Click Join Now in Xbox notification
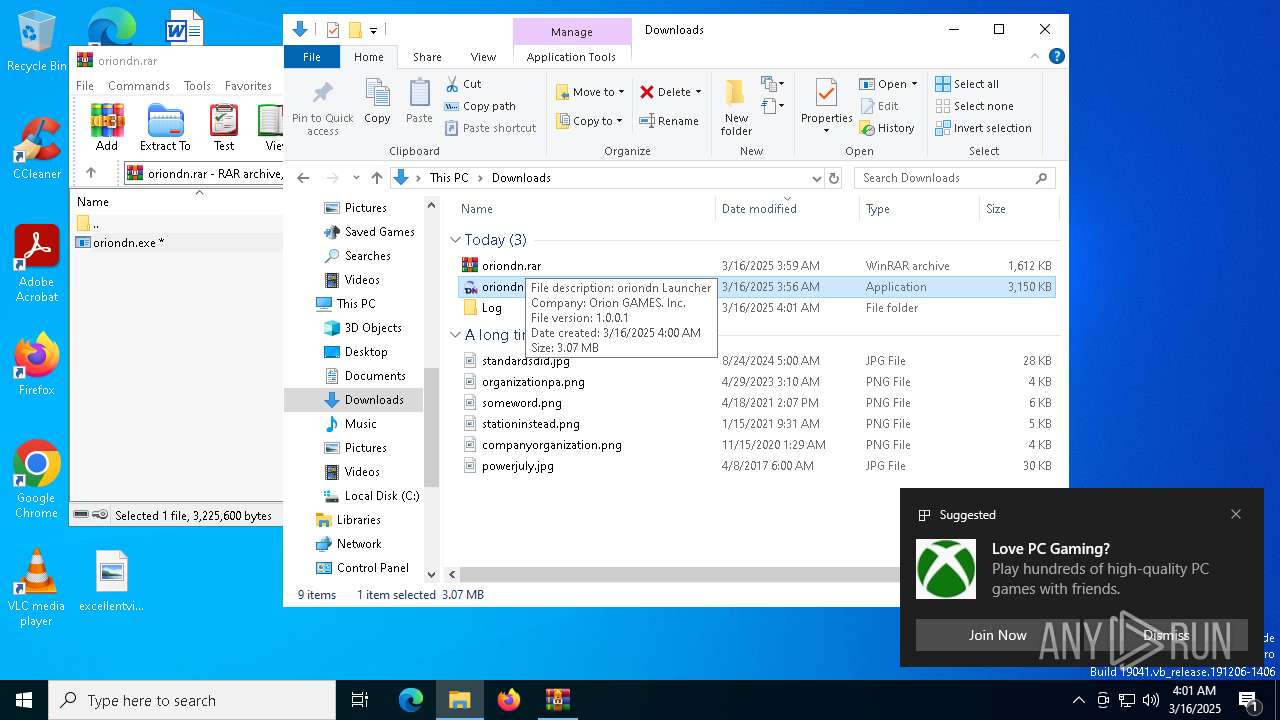Screen dimensions: 1280x720 tap(997, 635)
